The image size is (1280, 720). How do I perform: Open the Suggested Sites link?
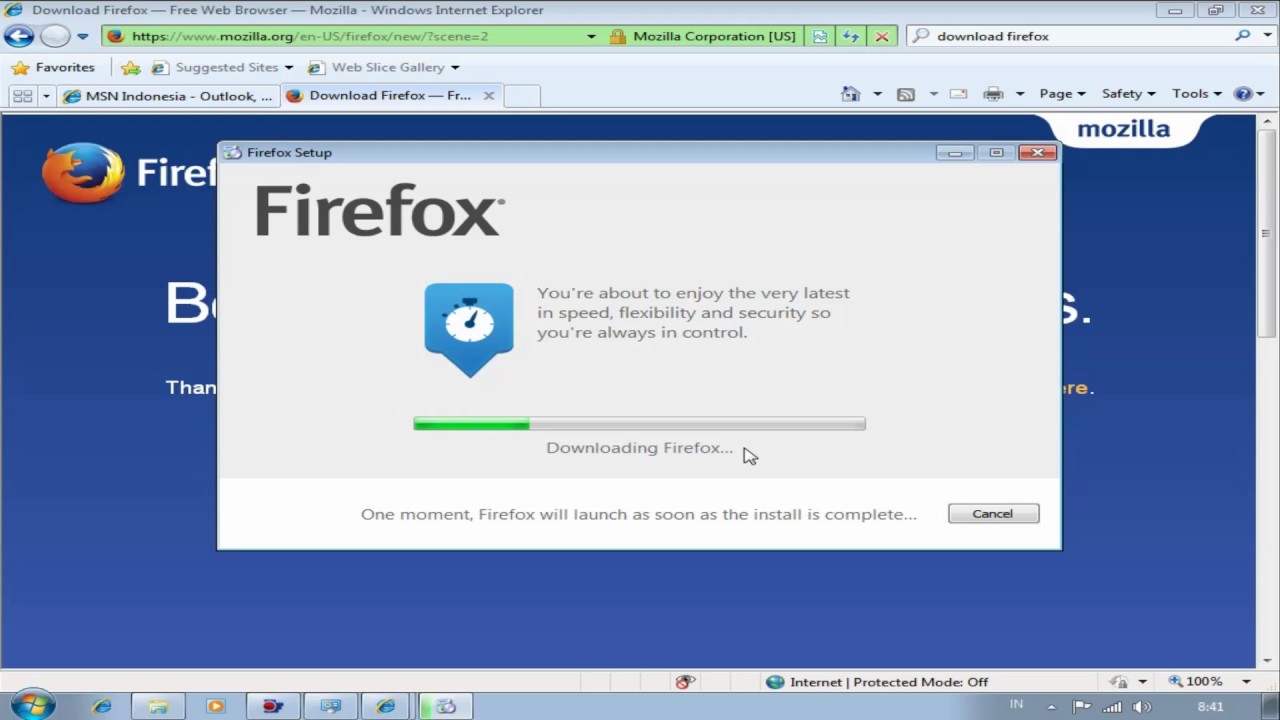pyautogui.click(x=215, y=67)
